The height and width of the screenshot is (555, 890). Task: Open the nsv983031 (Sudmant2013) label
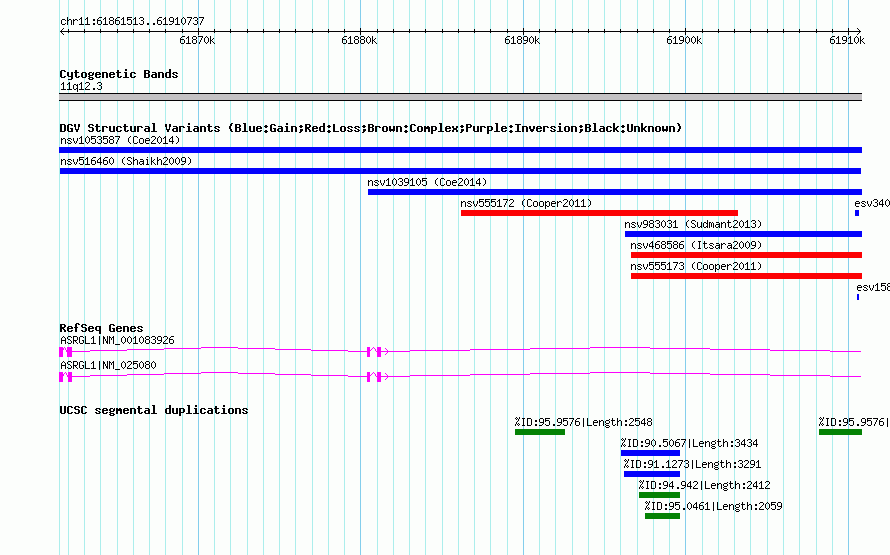pos(693,224)
